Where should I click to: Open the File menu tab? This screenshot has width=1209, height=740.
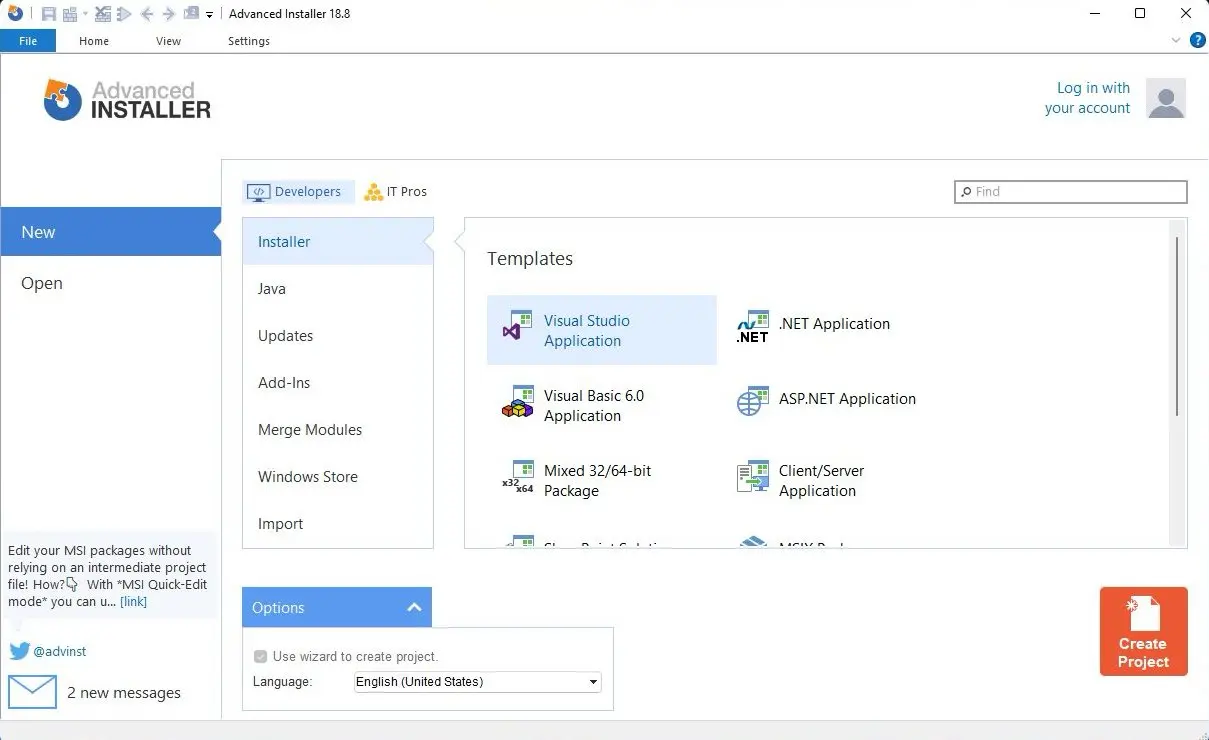coord(28,41)
